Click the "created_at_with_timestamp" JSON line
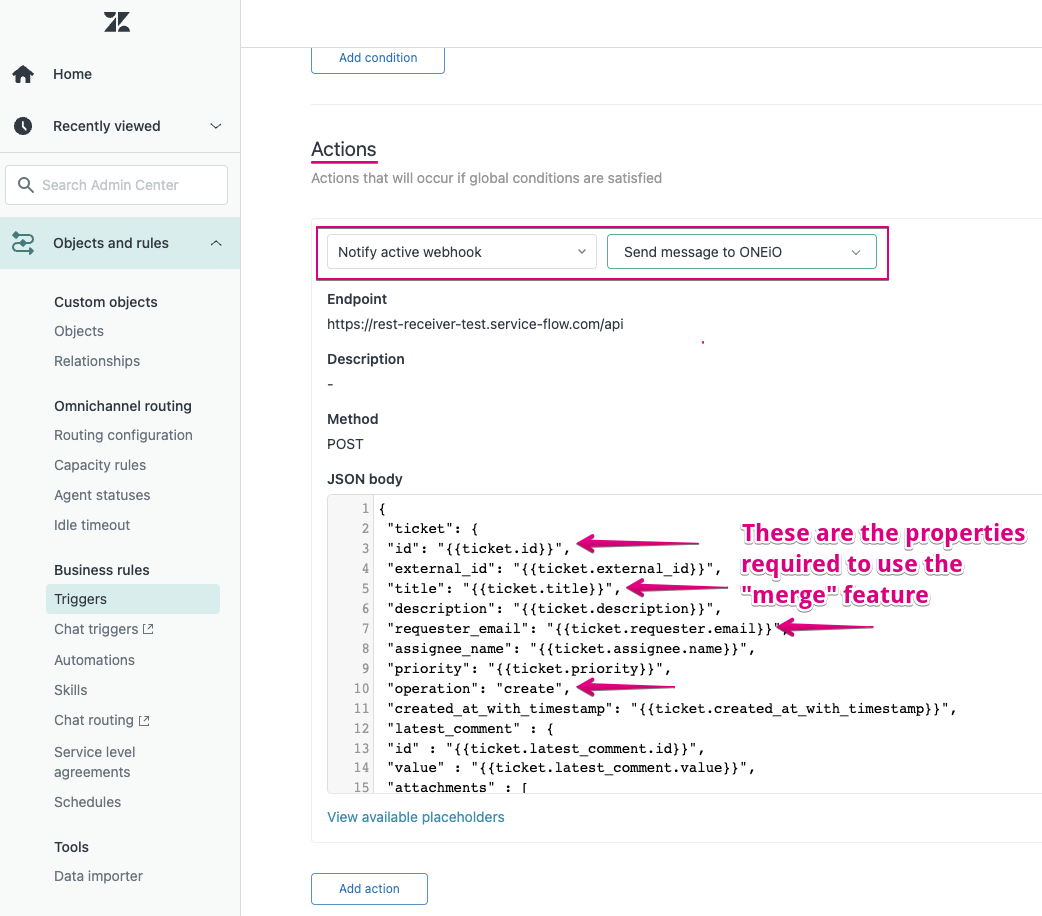1042x916 pixels. [x=672, y=709]
